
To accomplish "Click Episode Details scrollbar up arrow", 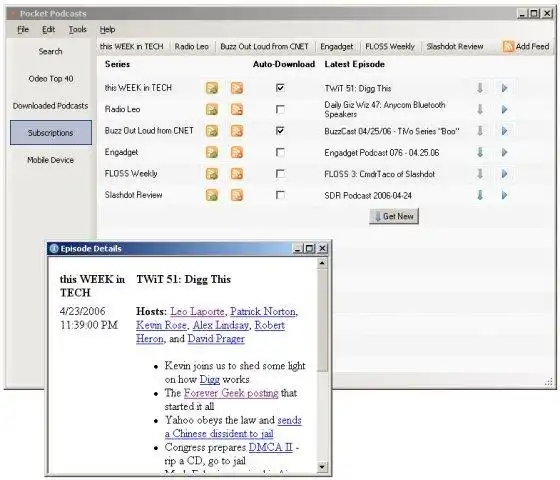I will (x=322, y=263).
